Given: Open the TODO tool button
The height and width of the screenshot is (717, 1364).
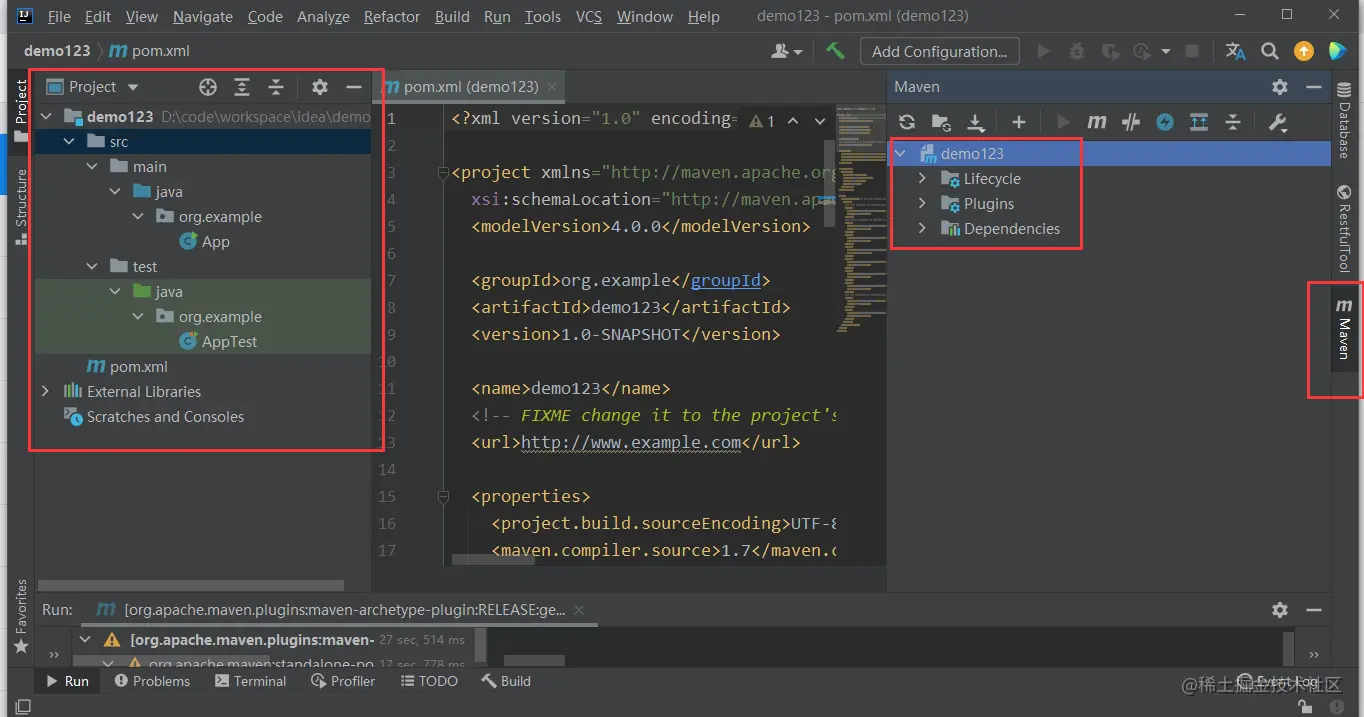Looking at the screenshot, I should coord(429,681).
